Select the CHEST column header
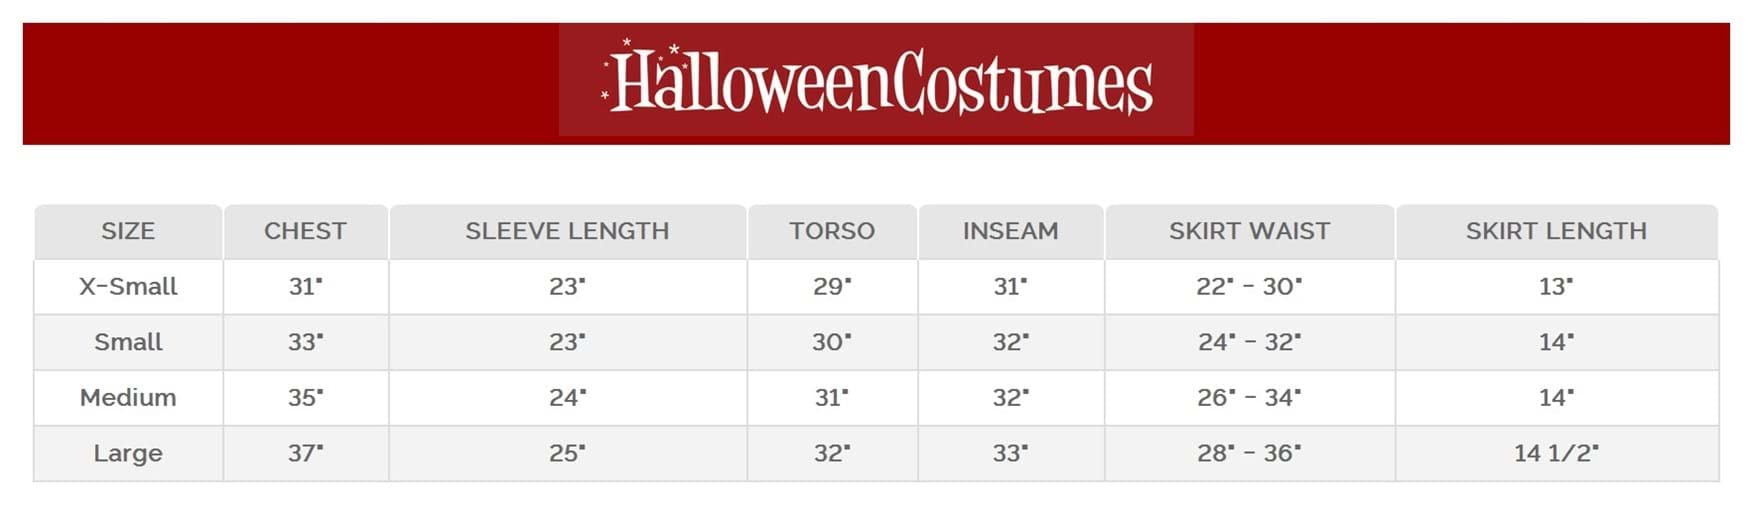Screen dimensions: 1750x515 [x=305, y=231]
